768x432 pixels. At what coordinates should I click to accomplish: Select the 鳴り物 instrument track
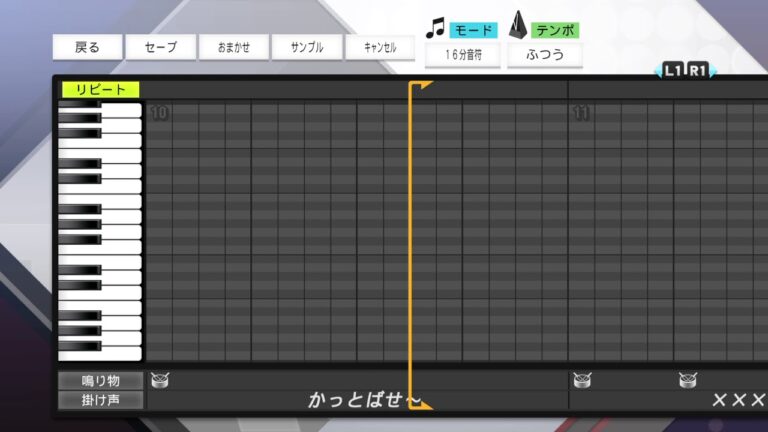coord(100,381)
